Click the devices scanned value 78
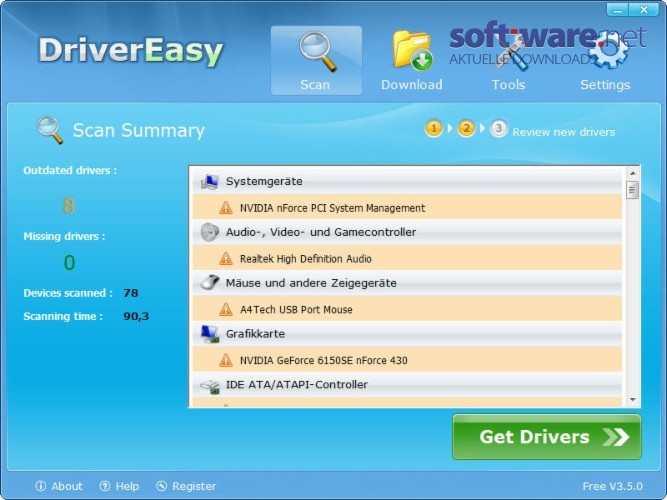 [131, 293]
